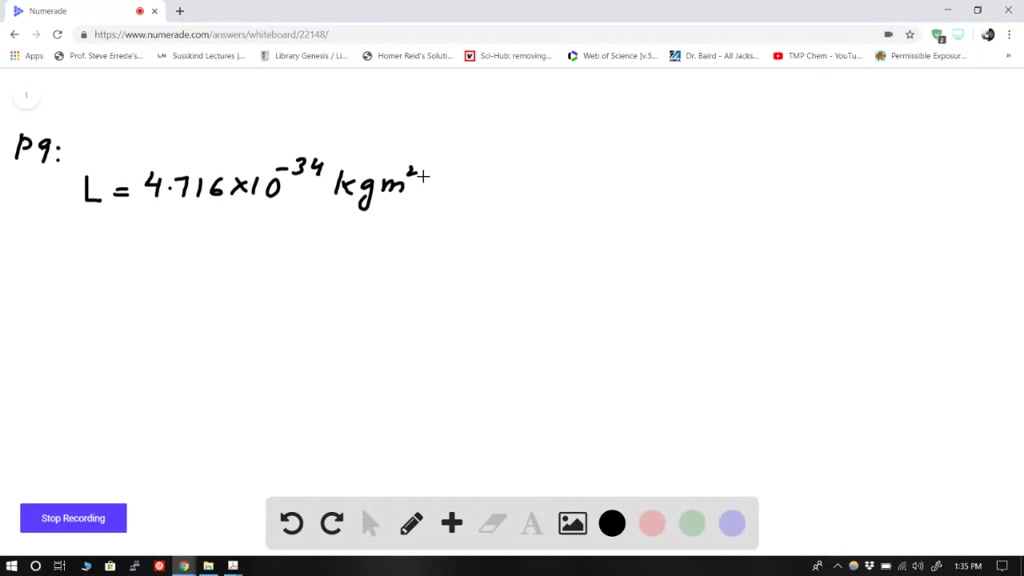This screenshot has width=1024, height=576.
Task: Open Homer Reid's Solutions bookmark
Action: 408,56
